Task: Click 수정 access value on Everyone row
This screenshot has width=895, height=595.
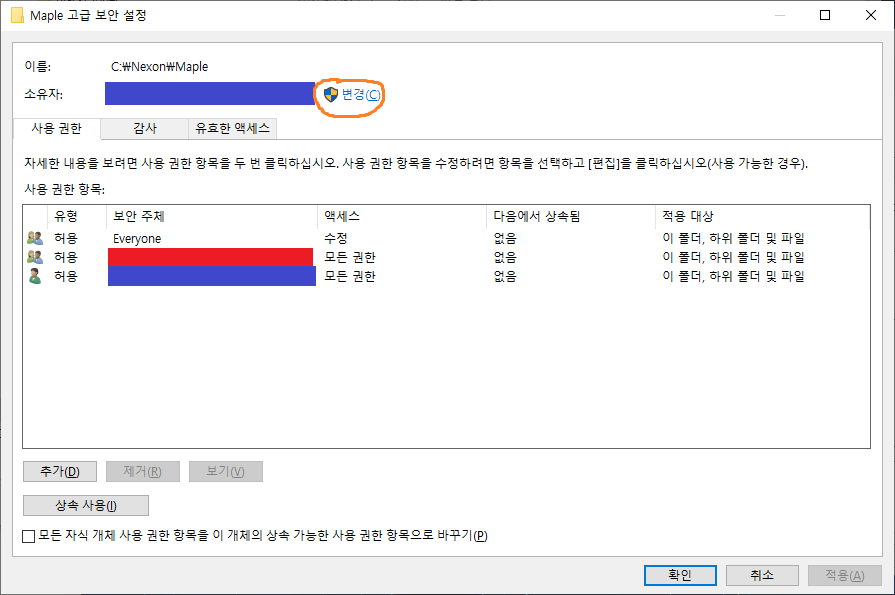Action: pyautogui.click(x=336, y=238)
